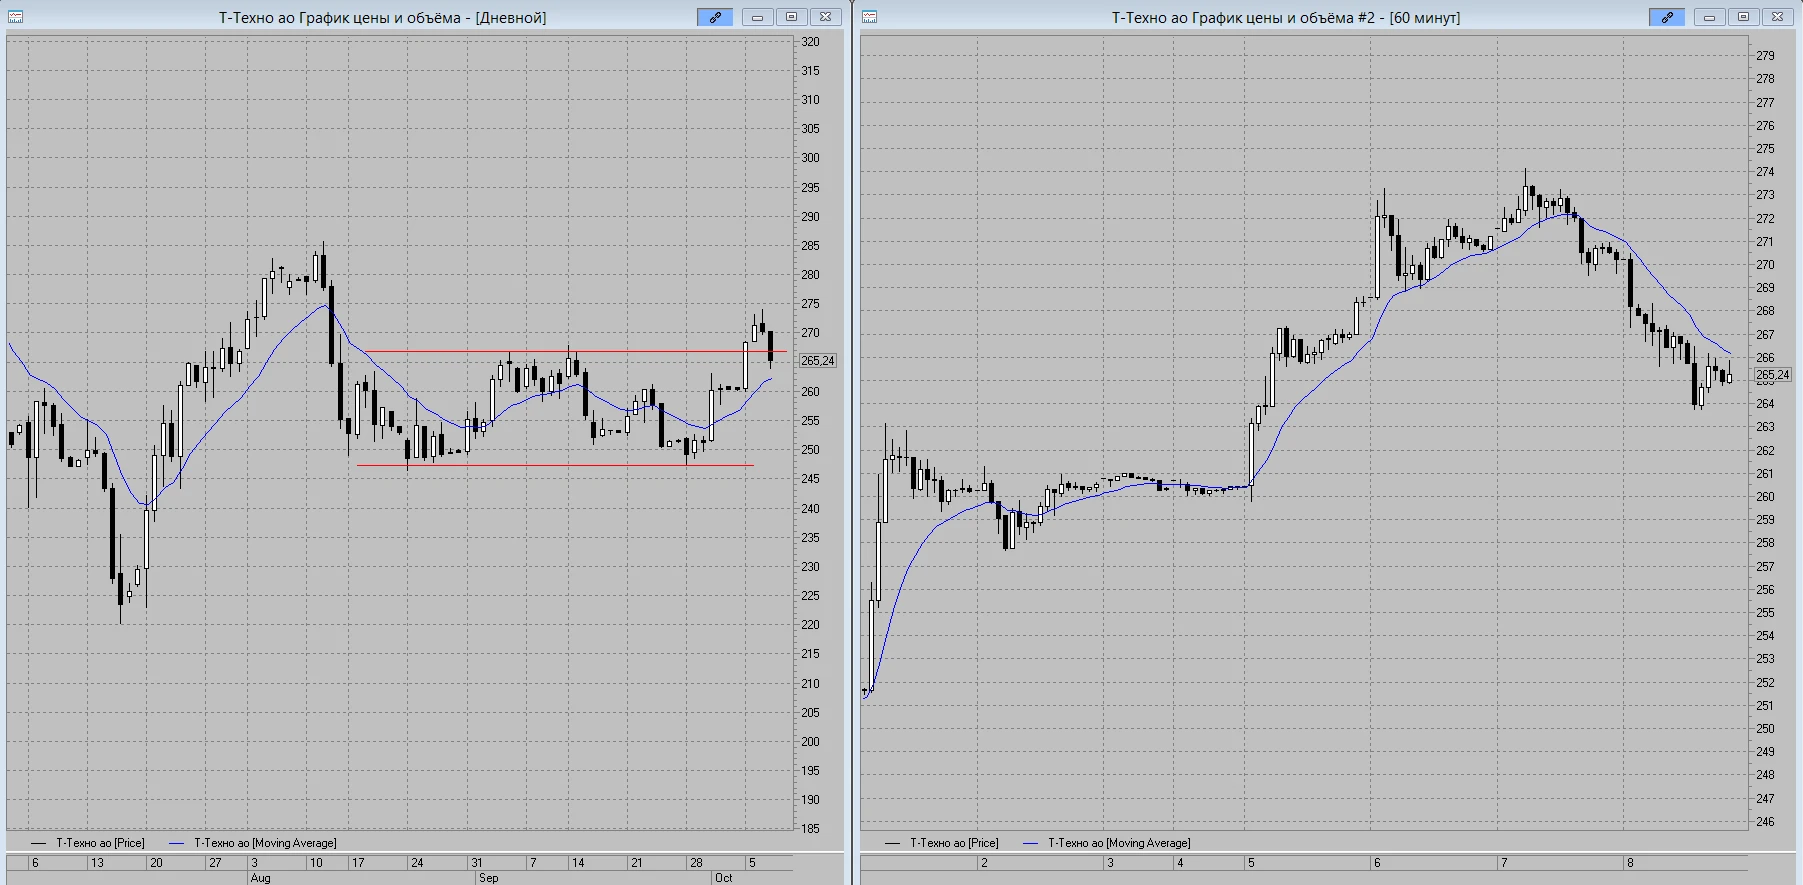
Task: Toggle the link-anchor icon on the daily chart
Action: coord(715,17)
